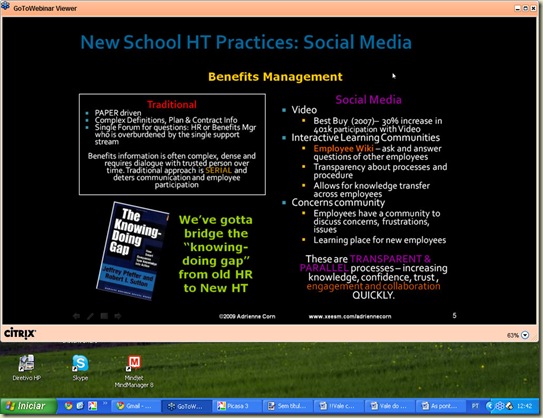This screenshot has height=418, width=543.
Task: Click the green We've gotta bridge text
Action: [x=216, y=254]
